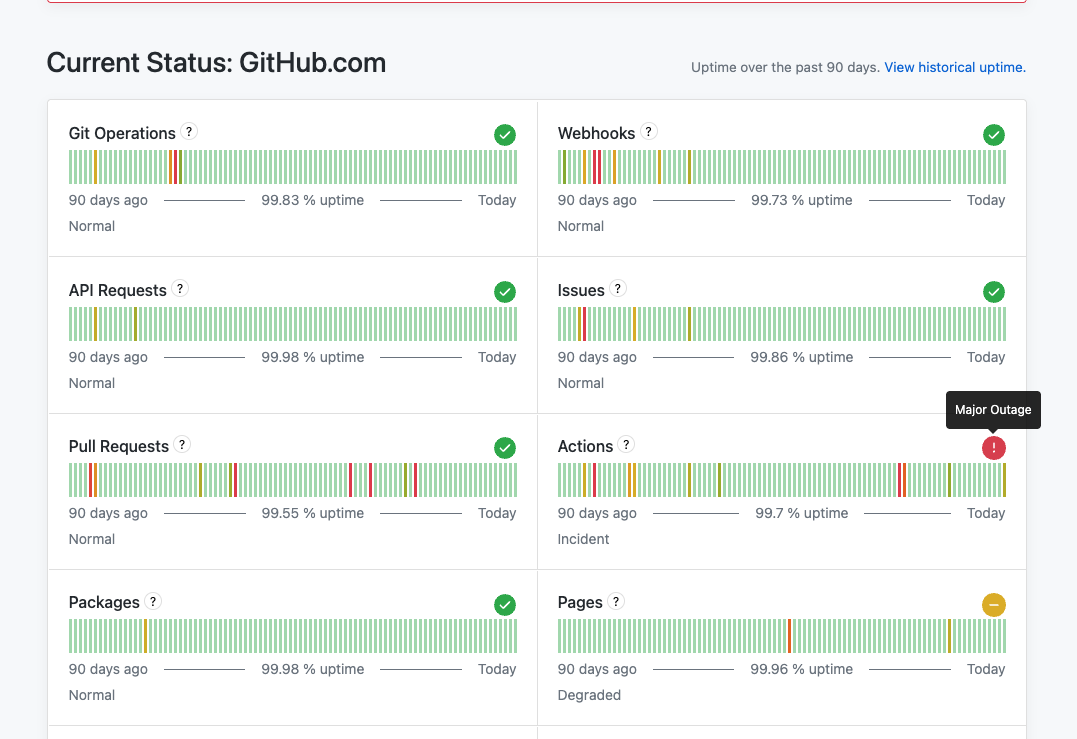Click the 99.86 % uptime text
The height and width of the screenshot is (739, 1077).
click(x=802, y=357)
